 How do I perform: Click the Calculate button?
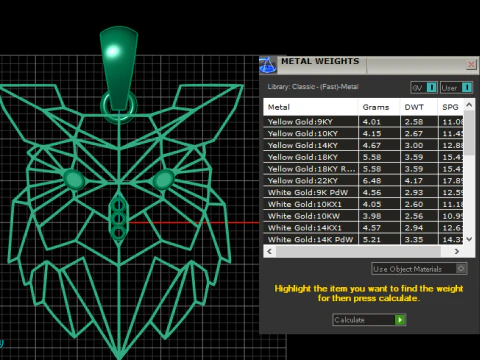(369, 320)
